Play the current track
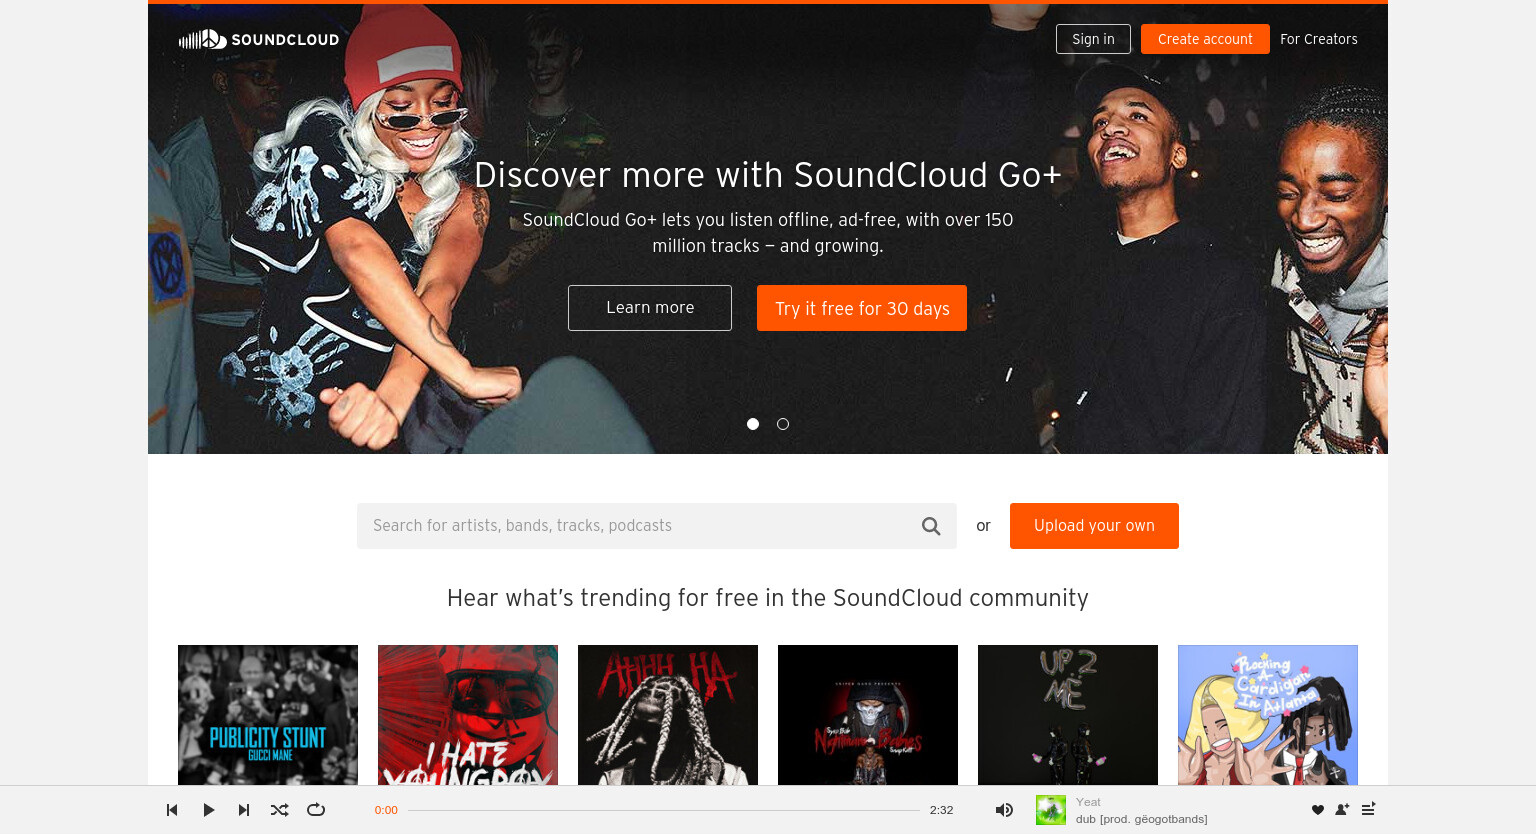1536x834 pixels. pyautogui.click(x=208, y=810)
